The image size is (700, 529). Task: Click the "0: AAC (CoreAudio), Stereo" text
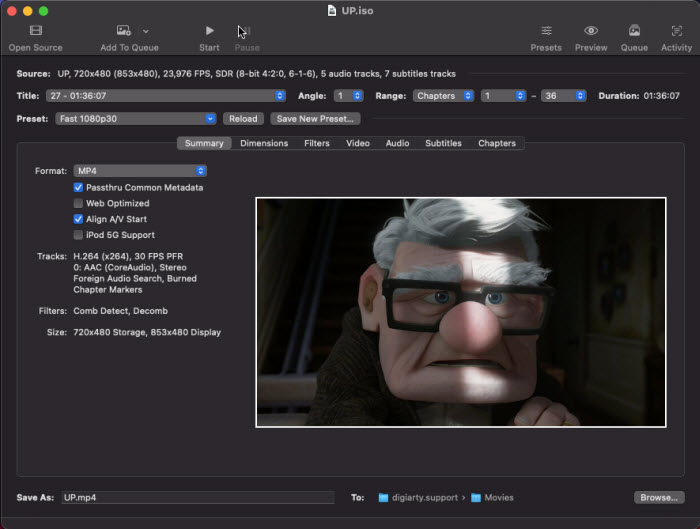[130, 267]
